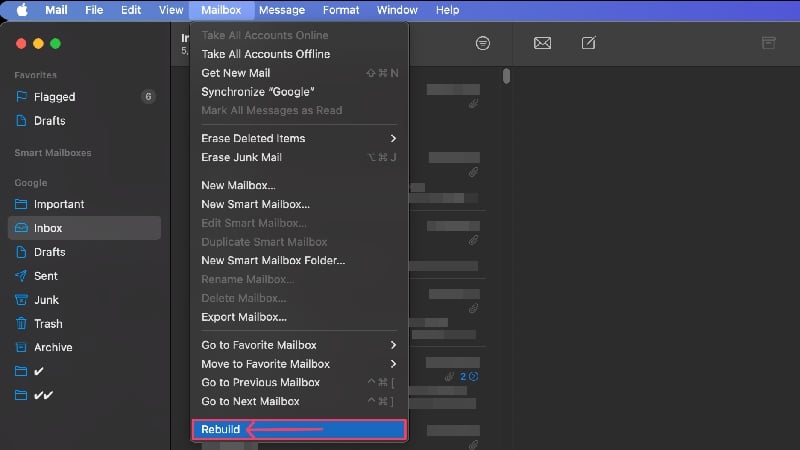Click the Get Mail envelope icon
The height and width of the screenshot is (450, 800).
tap(542, 43)
